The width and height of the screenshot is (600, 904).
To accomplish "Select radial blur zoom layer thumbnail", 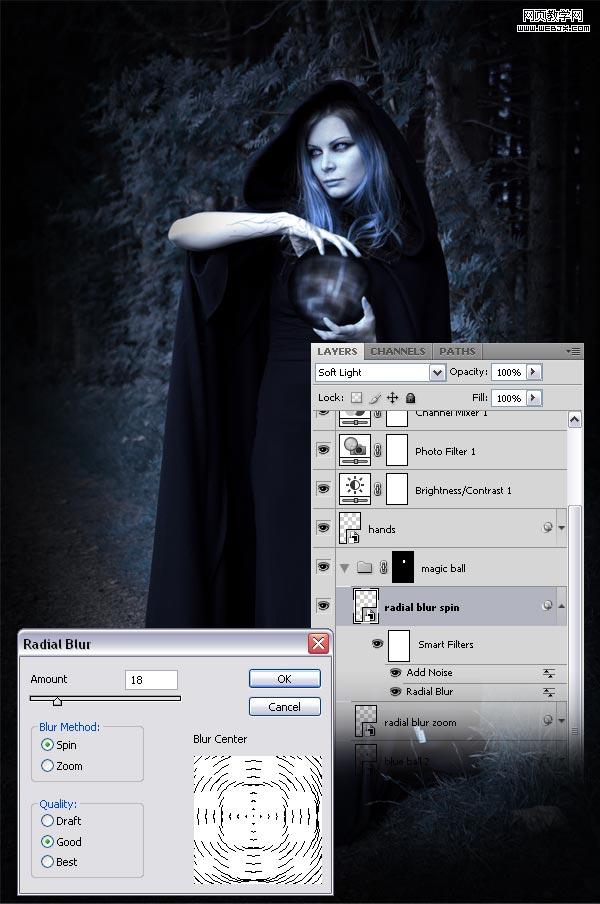I will point(365,721).
